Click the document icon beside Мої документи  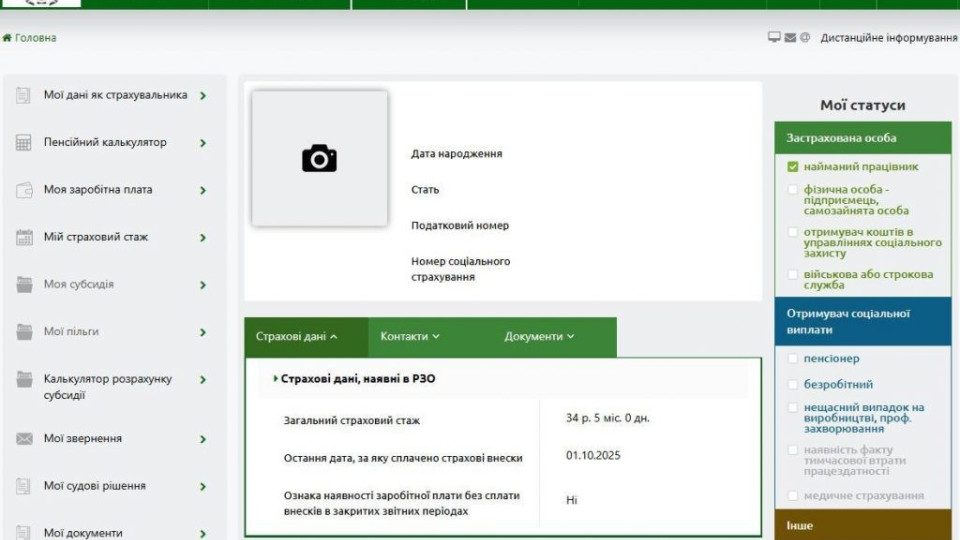[x=23, y=532]
